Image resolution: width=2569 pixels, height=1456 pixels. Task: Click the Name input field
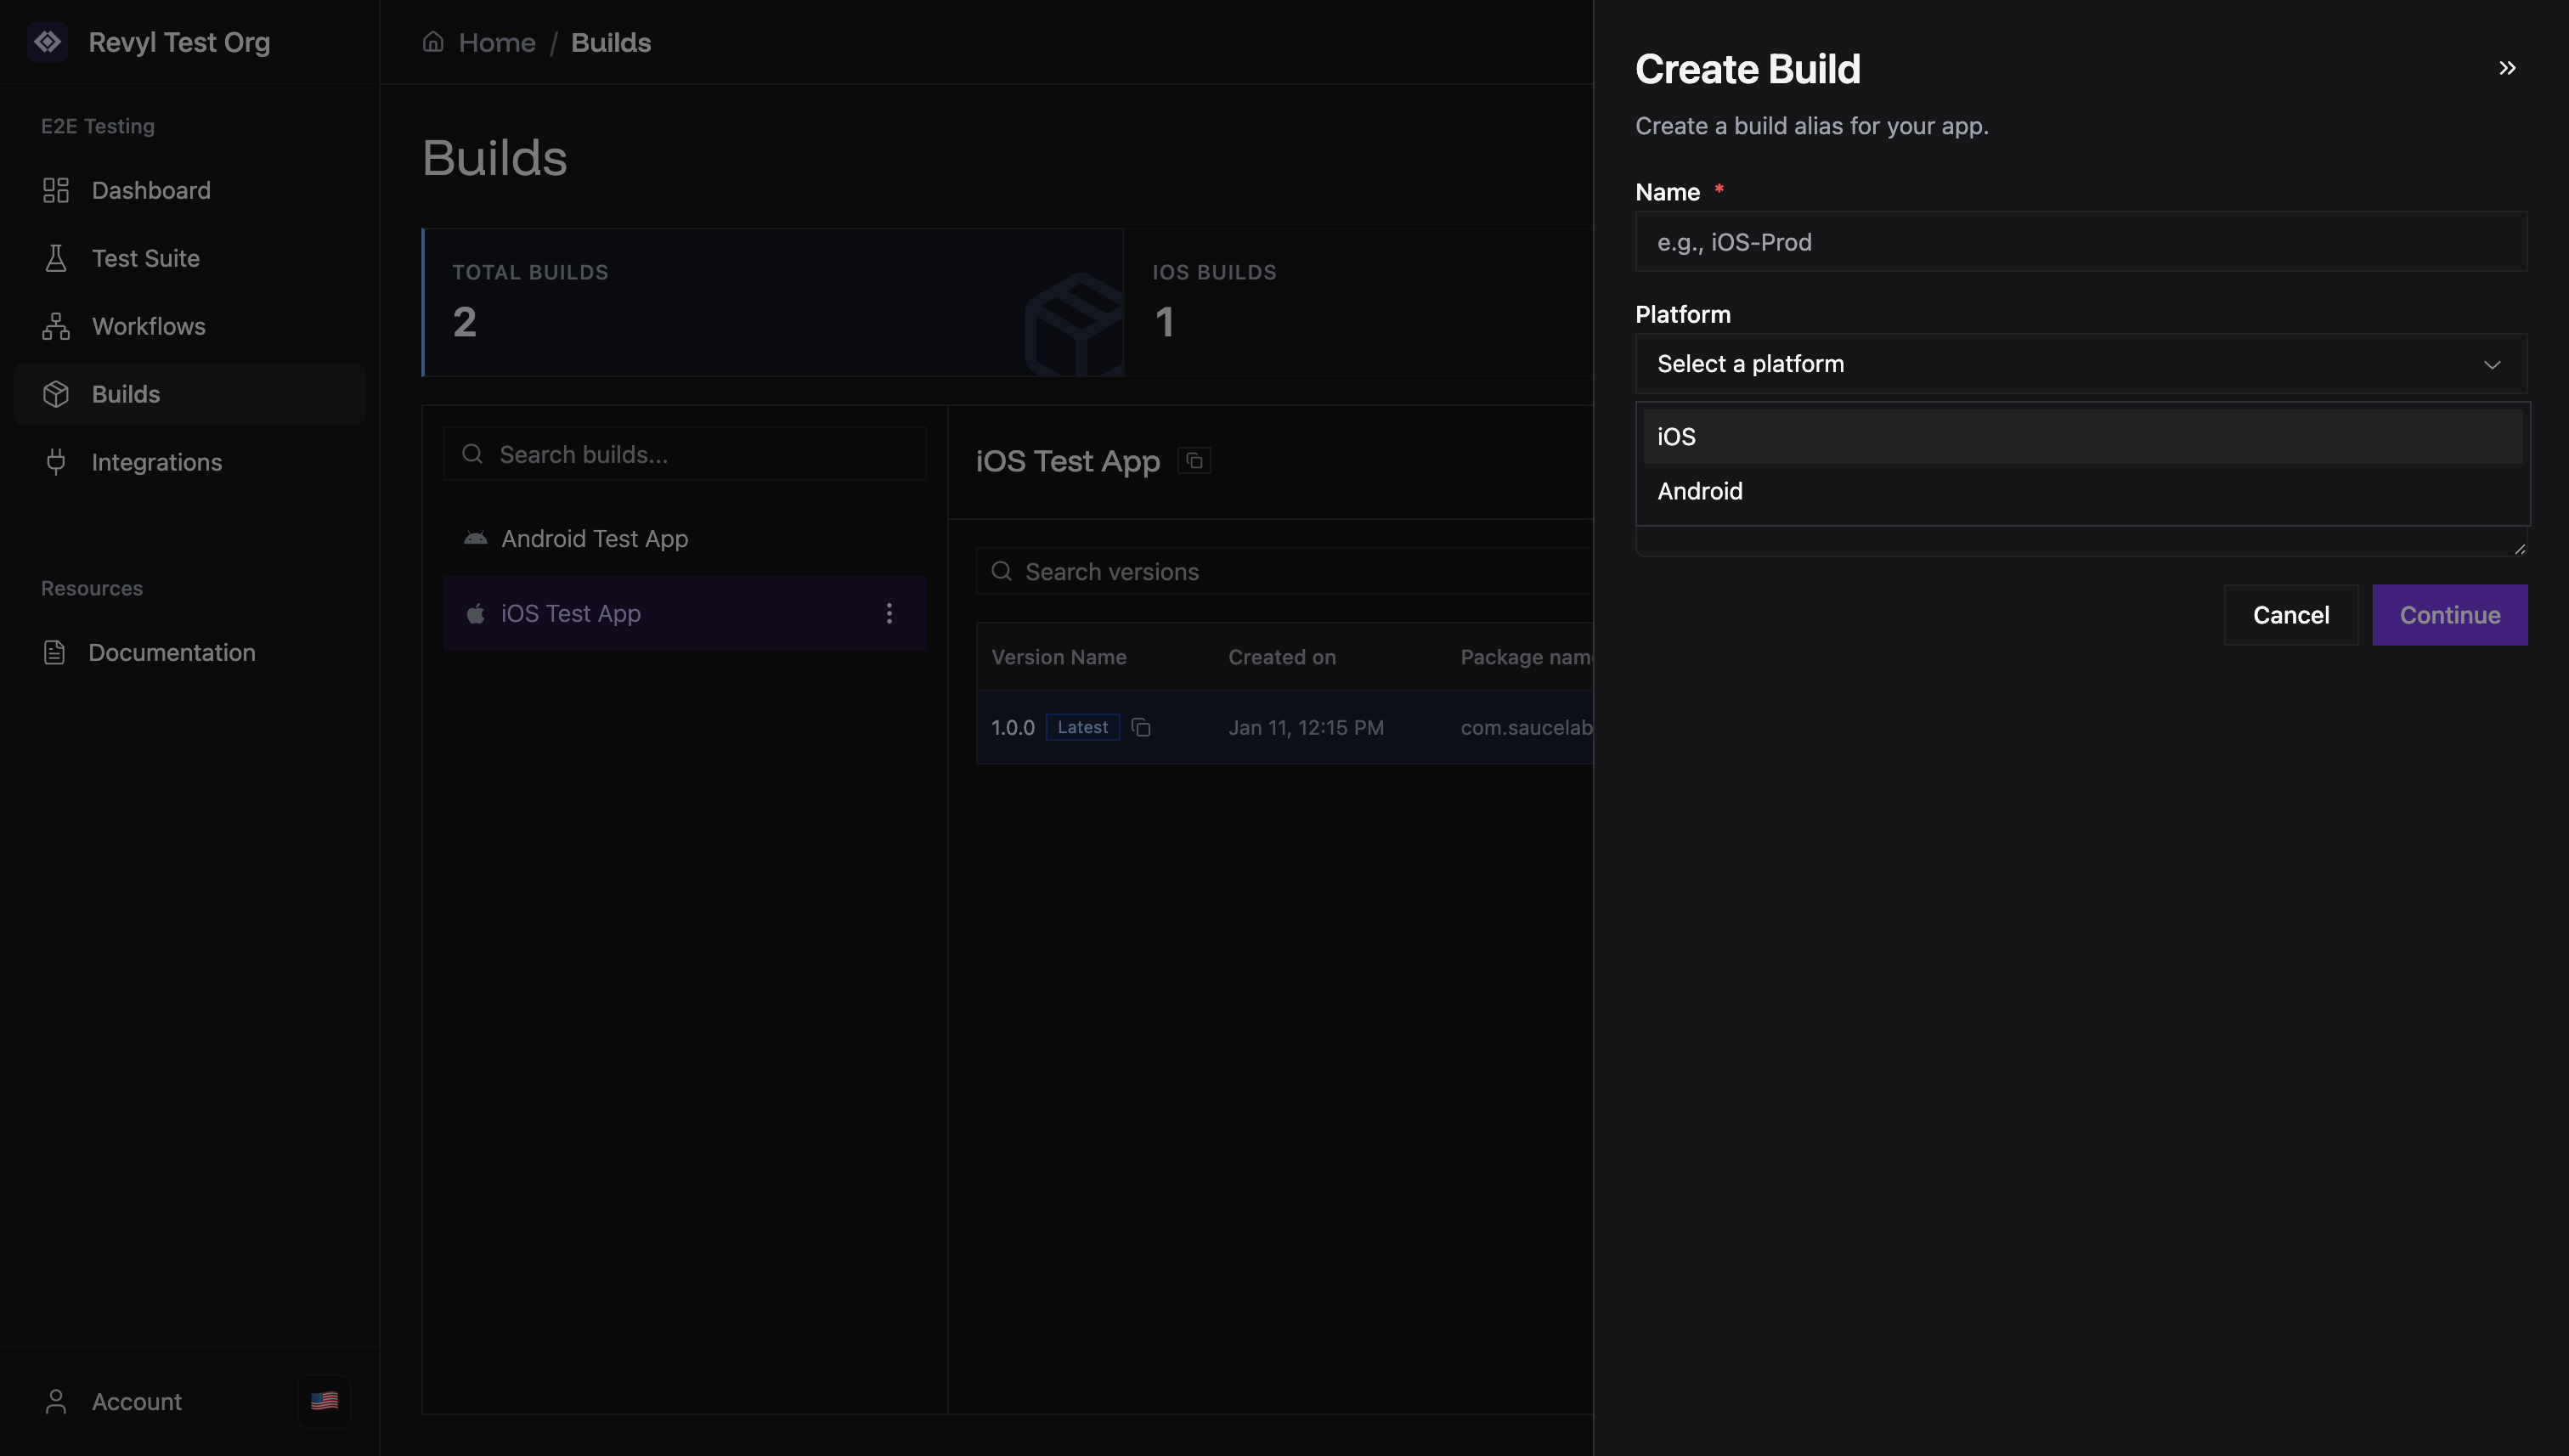(x=2081, y=241)
